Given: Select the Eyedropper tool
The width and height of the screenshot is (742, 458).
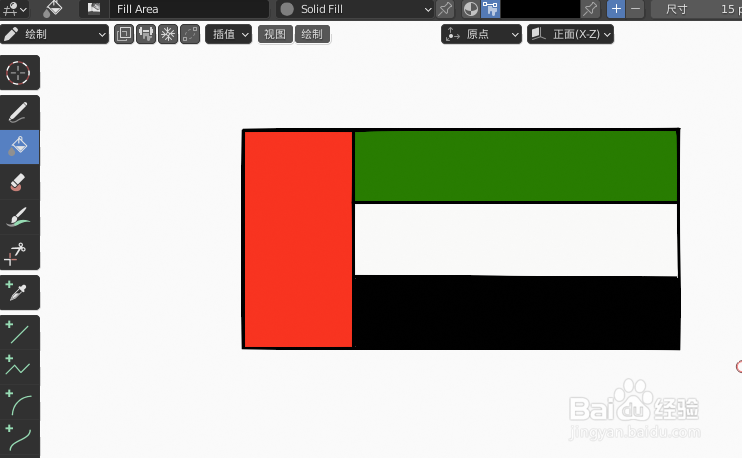Looking at the screenshot, I should click(19, 292).
